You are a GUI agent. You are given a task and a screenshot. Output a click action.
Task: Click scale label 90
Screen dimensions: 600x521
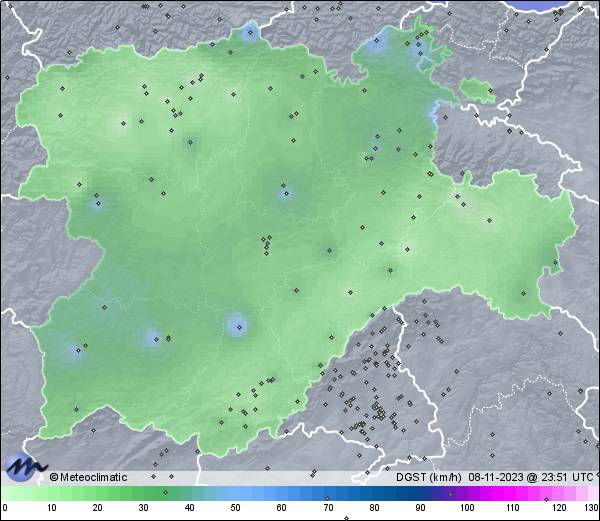(x=420, y=508)
